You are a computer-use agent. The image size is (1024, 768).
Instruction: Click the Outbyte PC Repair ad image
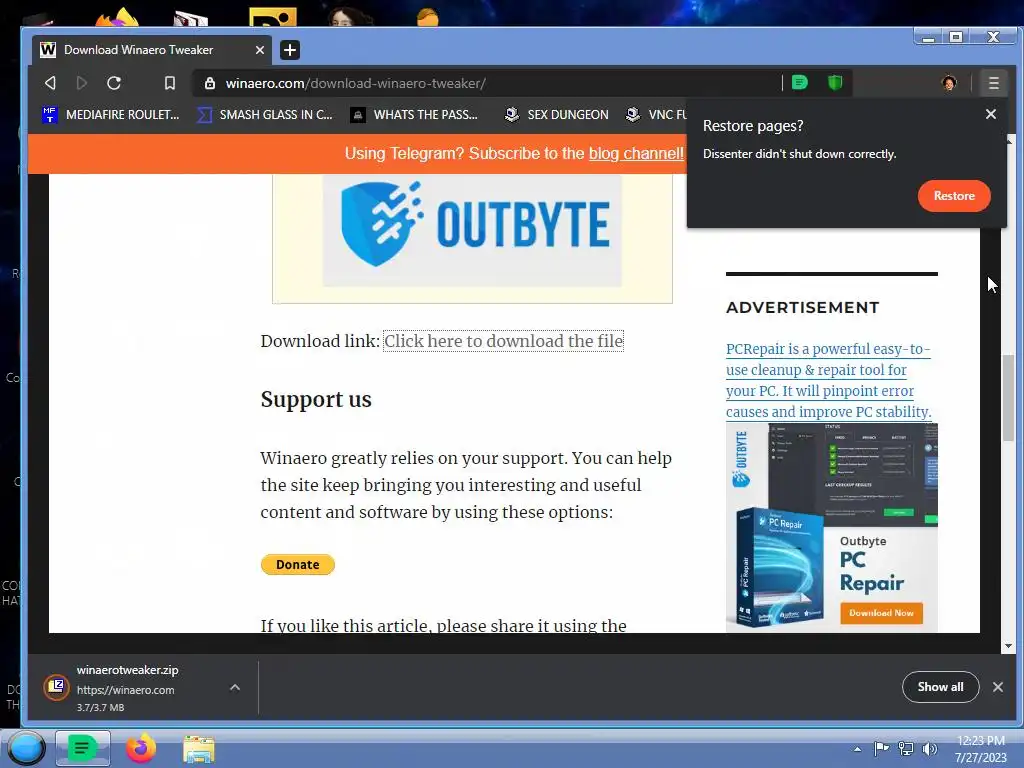(831, 526)
